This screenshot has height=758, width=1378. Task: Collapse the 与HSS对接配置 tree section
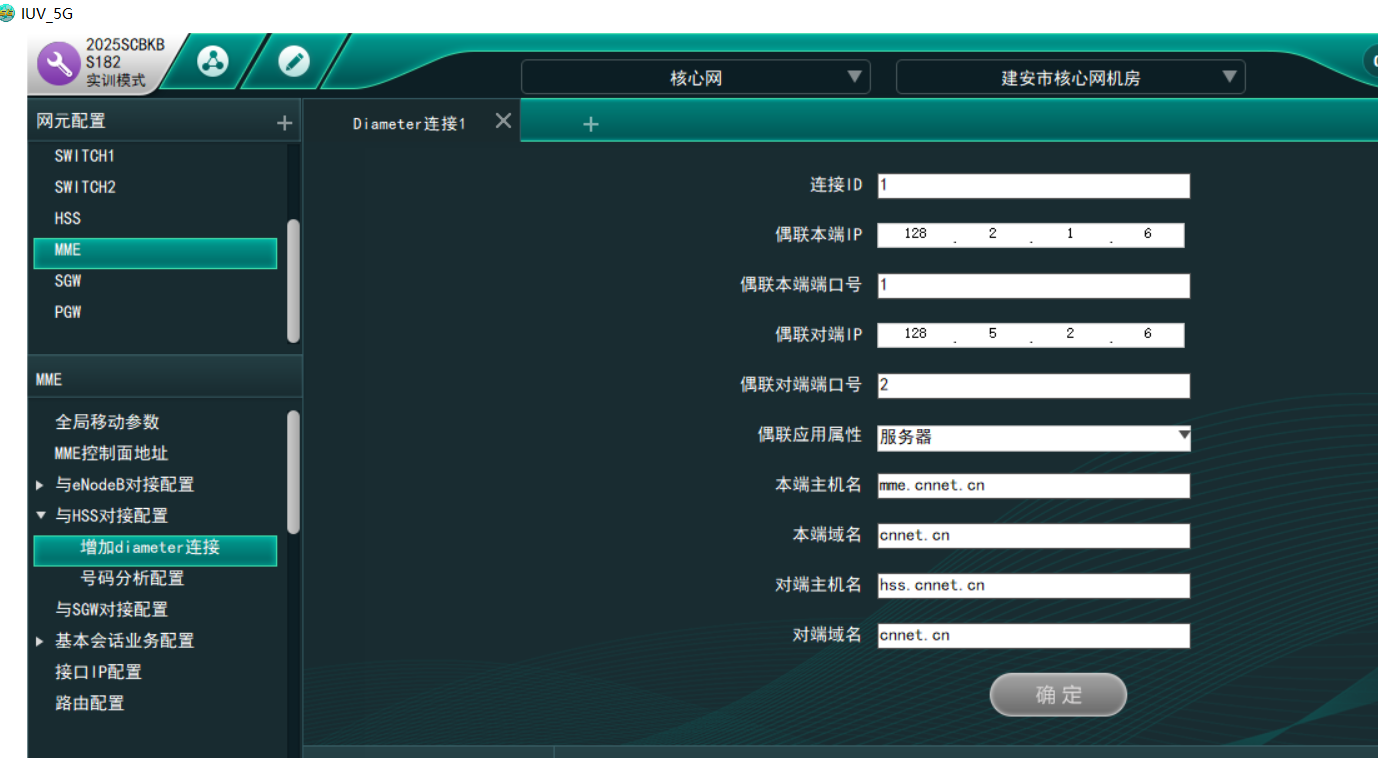40,515
